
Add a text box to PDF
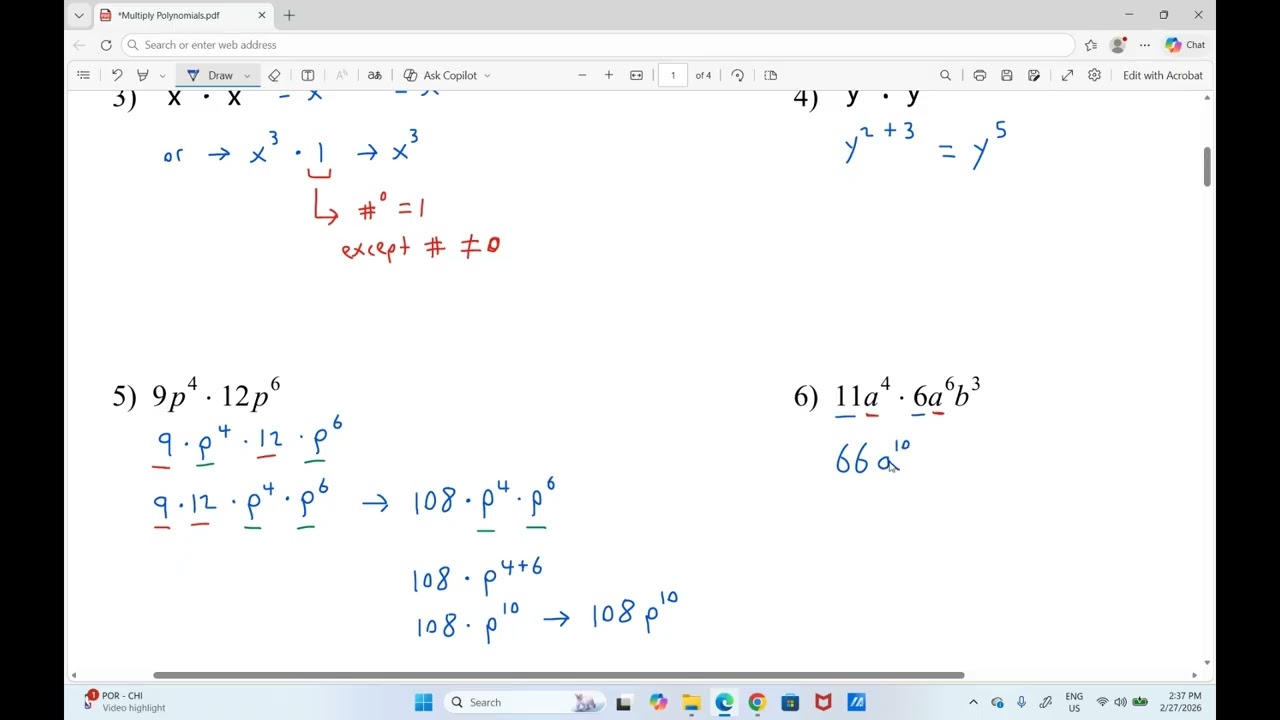coord(308,75)
